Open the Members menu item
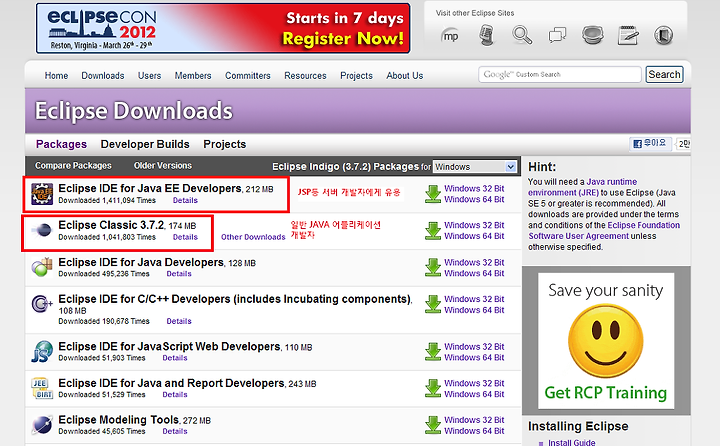The image size is (720, 446). coord(193,75)
